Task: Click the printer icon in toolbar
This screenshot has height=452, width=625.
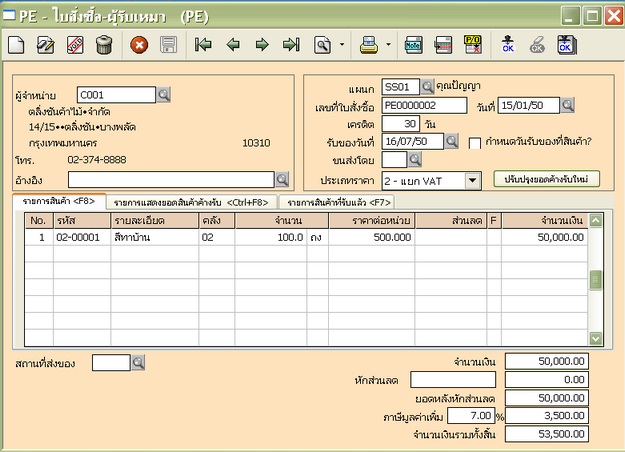Action: [369, 45]
